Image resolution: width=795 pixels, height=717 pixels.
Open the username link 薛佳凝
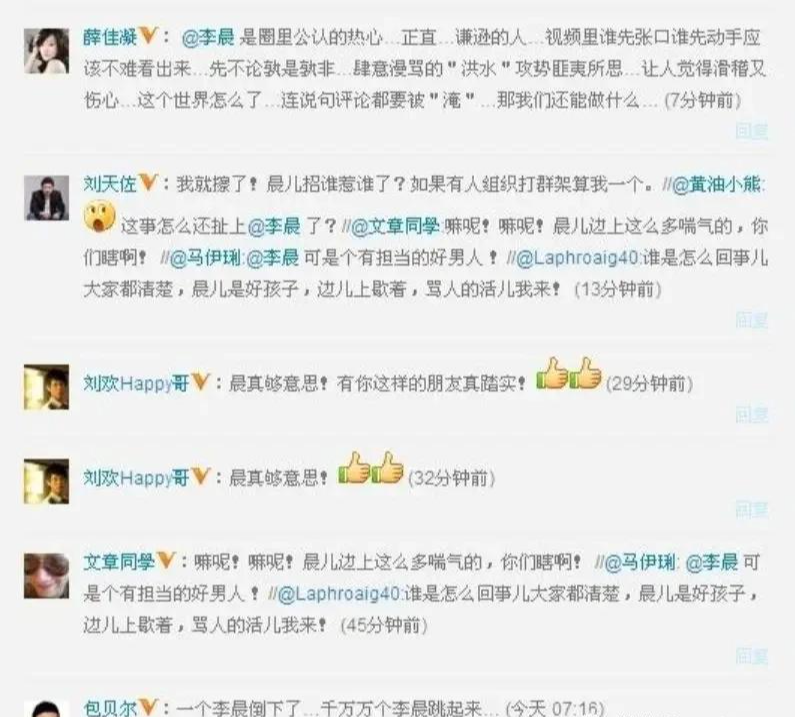pyautogui.click(x=110, y=37)
